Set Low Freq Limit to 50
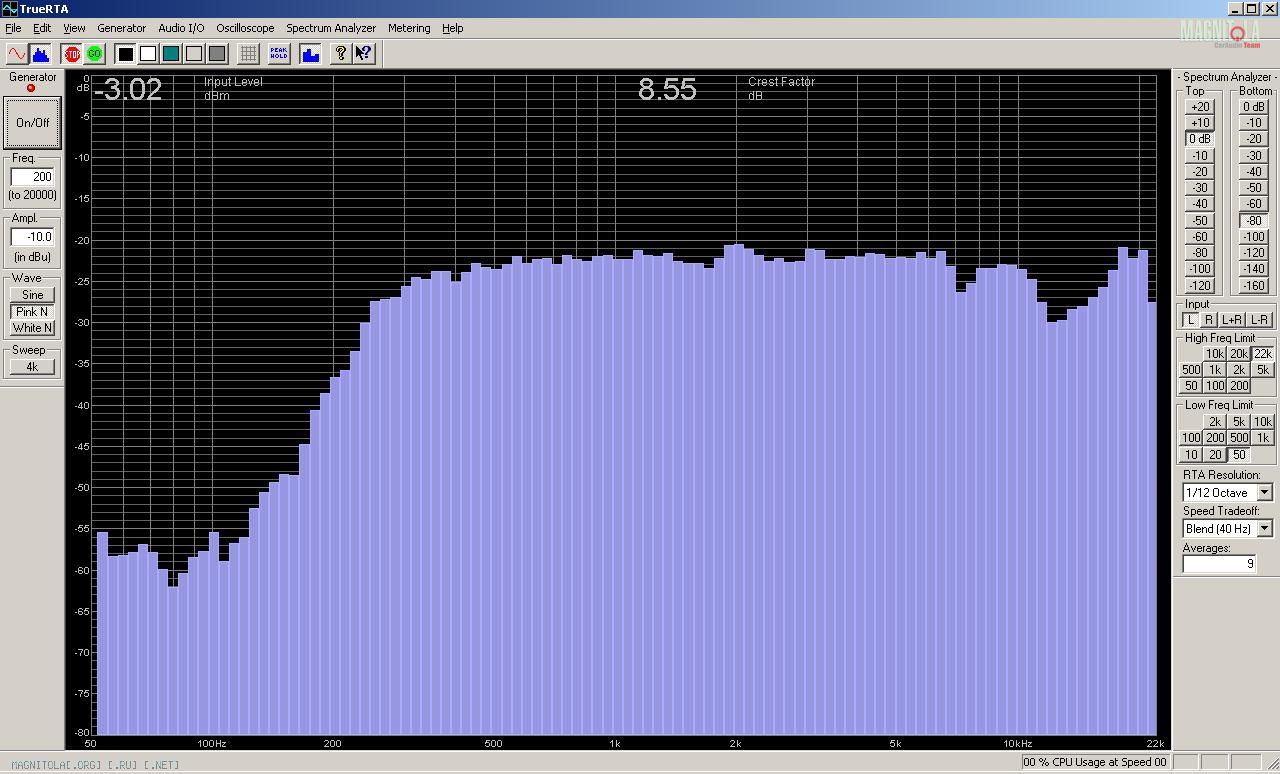Image resolution: width=1280 pixels, height=774 pixels. (x=1239, y=455)
